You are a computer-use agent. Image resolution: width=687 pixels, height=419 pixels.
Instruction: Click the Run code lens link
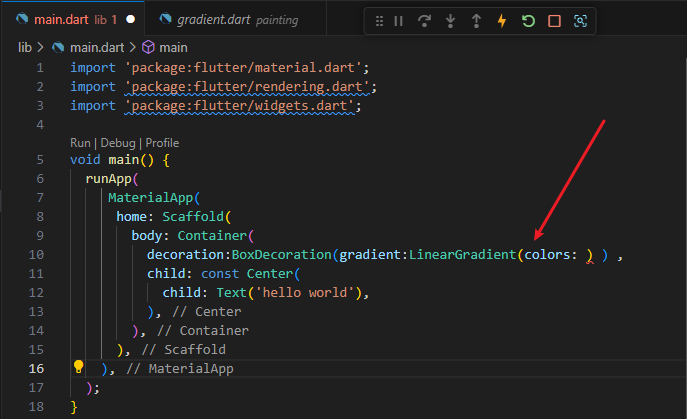point(80,143)
